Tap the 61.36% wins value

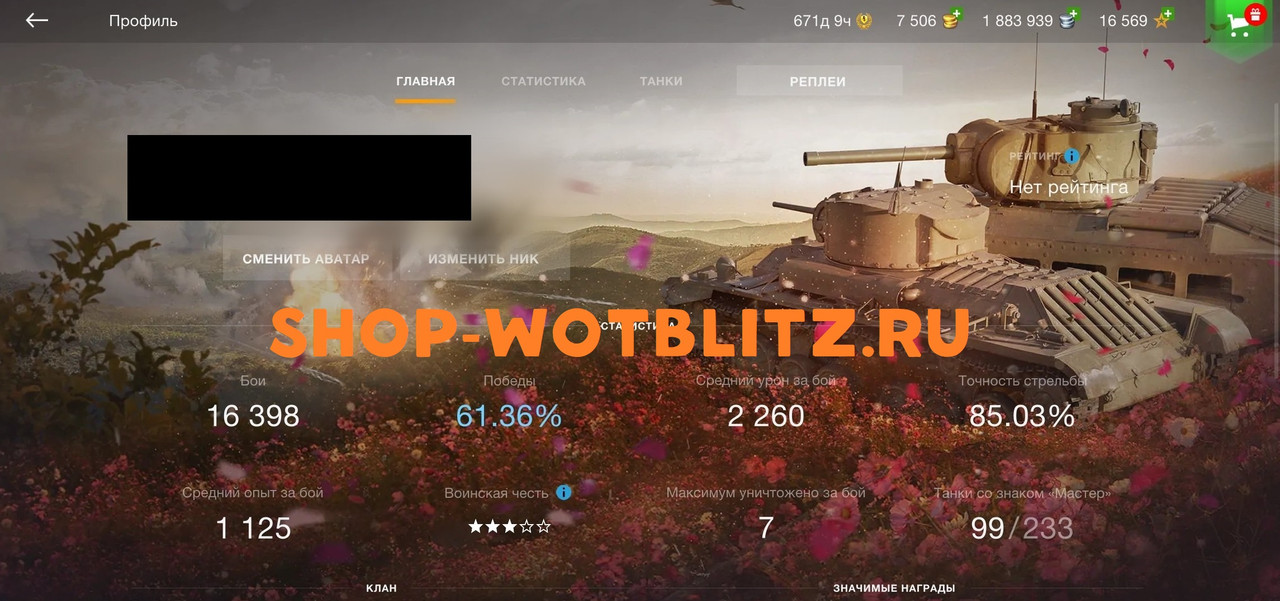(x=509, y=416)
